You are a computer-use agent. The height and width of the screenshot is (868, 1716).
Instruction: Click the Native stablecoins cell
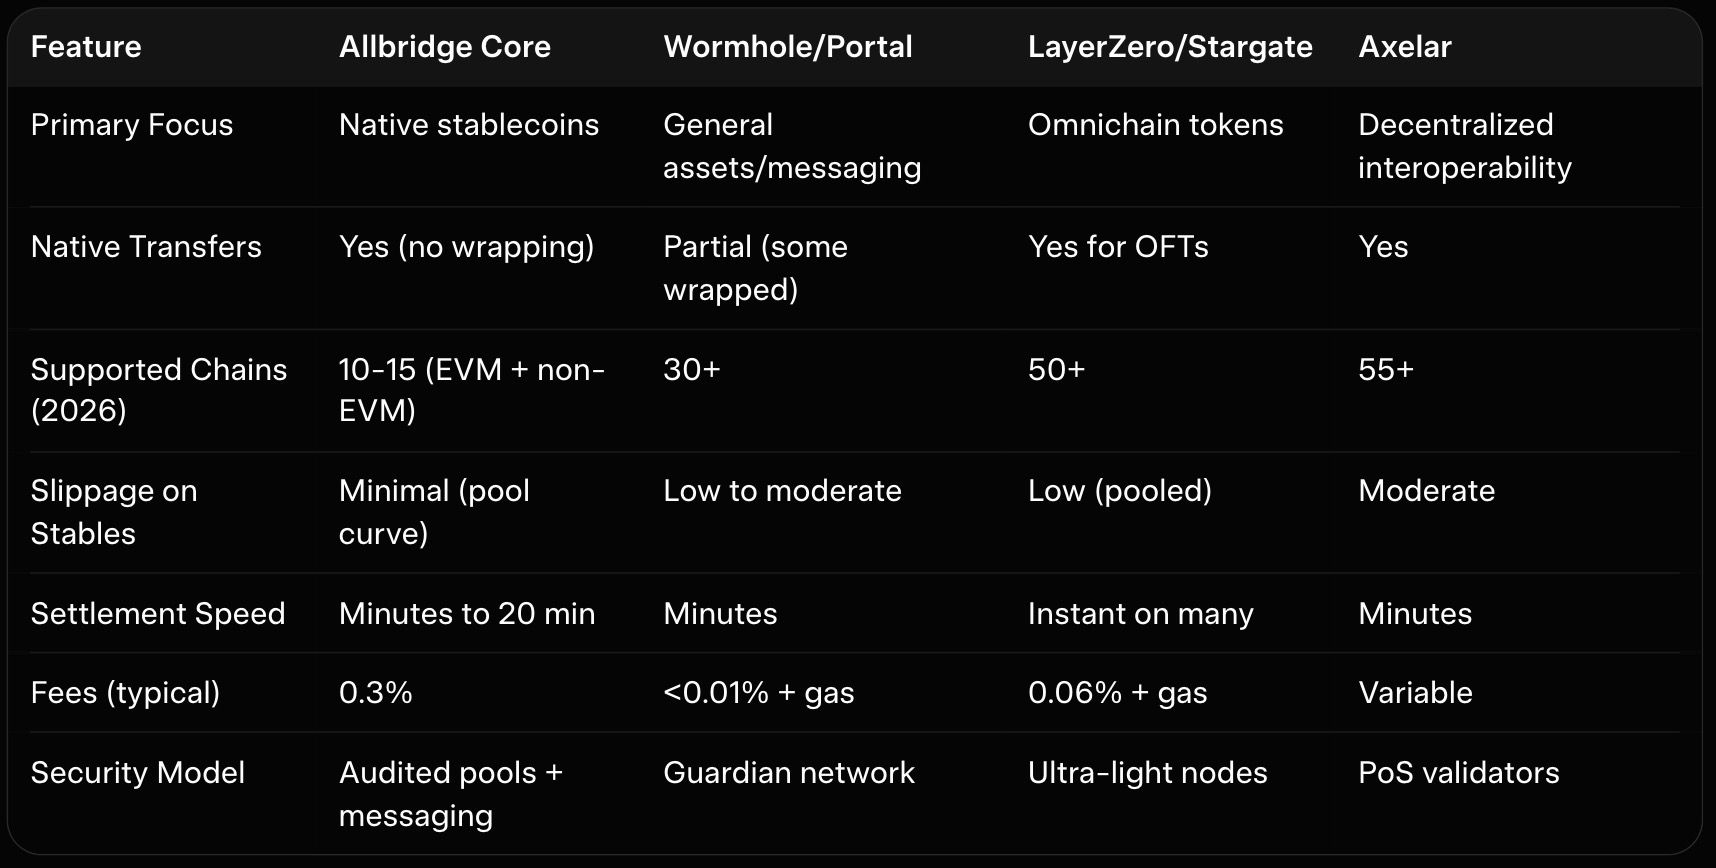468,125
